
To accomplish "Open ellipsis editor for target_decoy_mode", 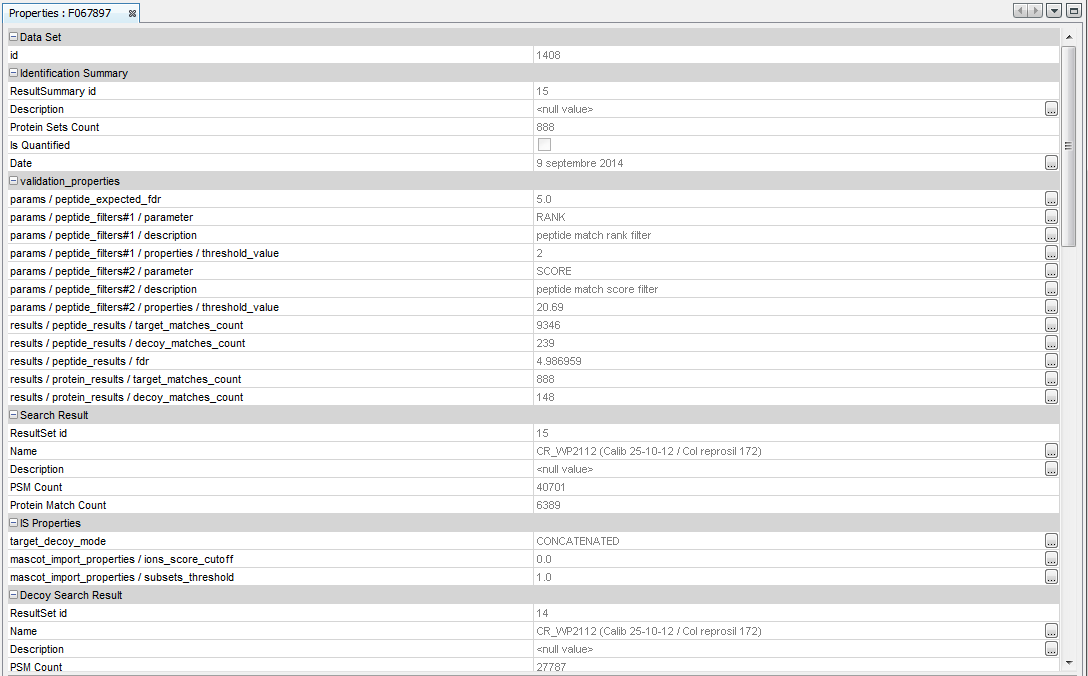I will 1051,541.
